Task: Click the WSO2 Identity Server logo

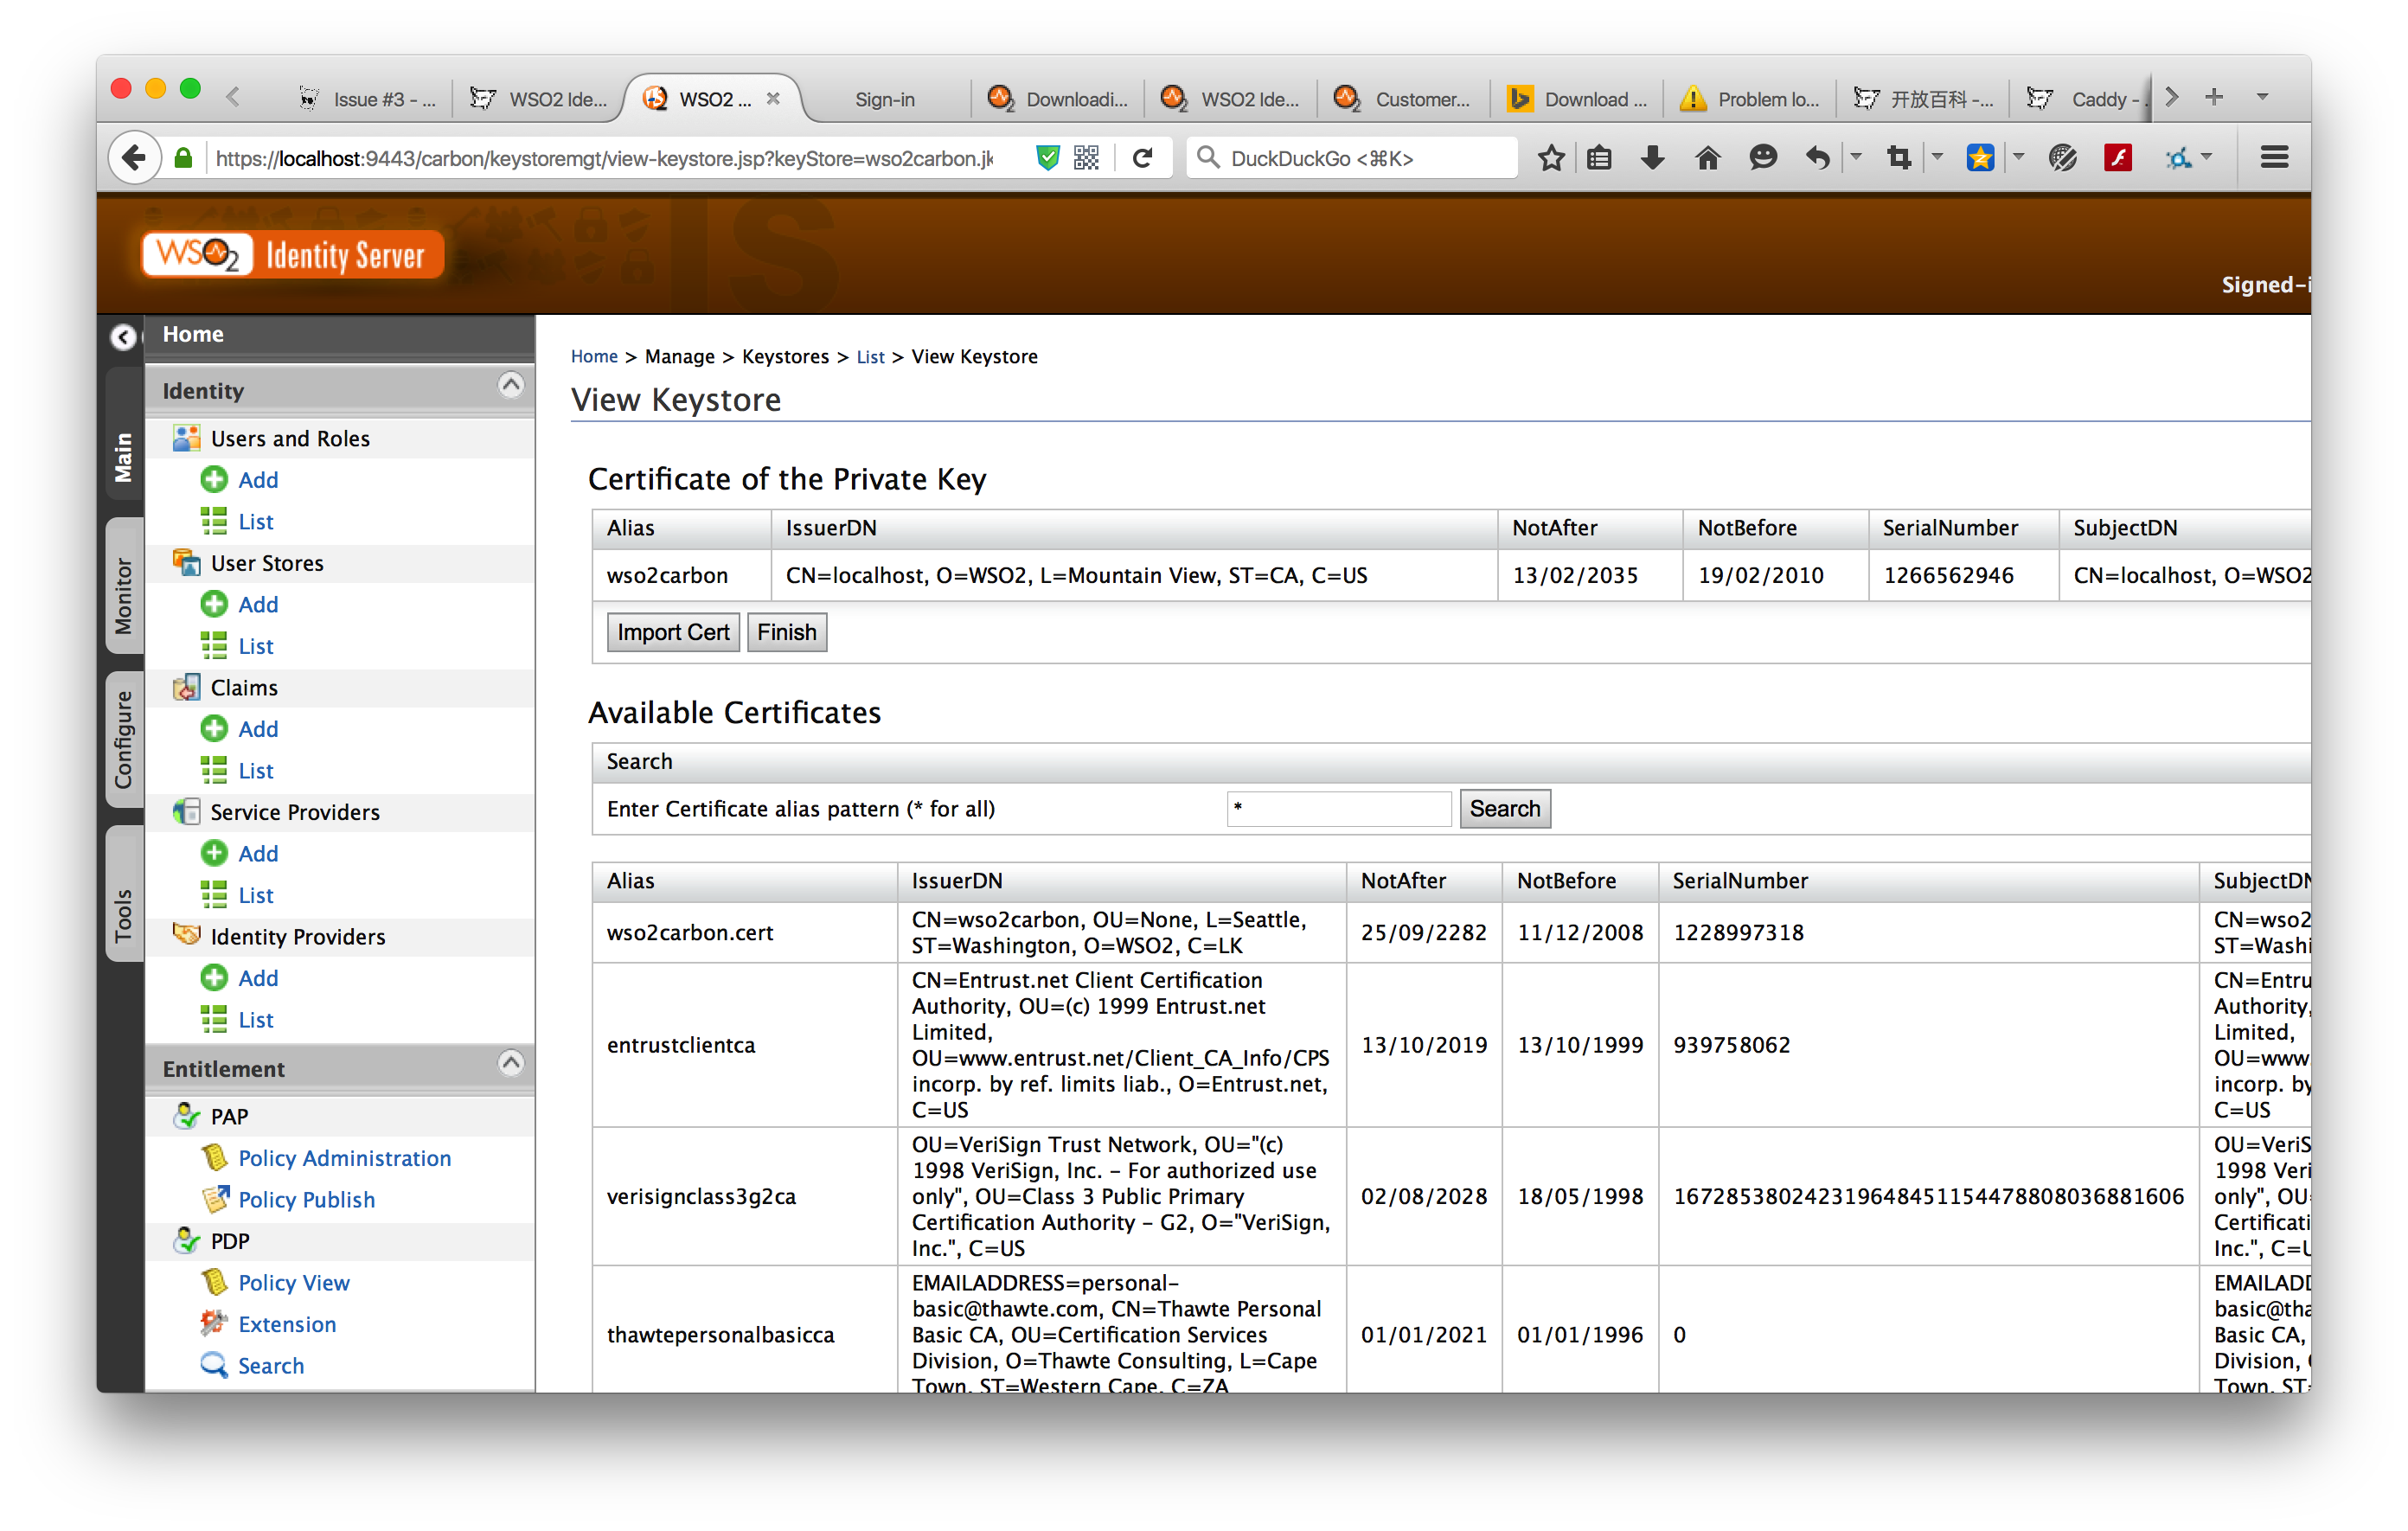Action: tap(292, 255)
